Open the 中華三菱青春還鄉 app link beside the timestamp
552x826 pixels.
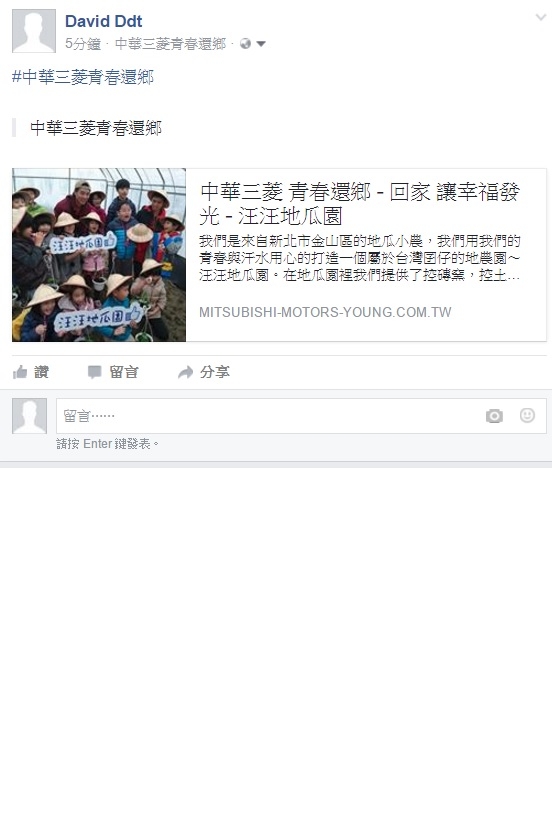click(170, 44)
